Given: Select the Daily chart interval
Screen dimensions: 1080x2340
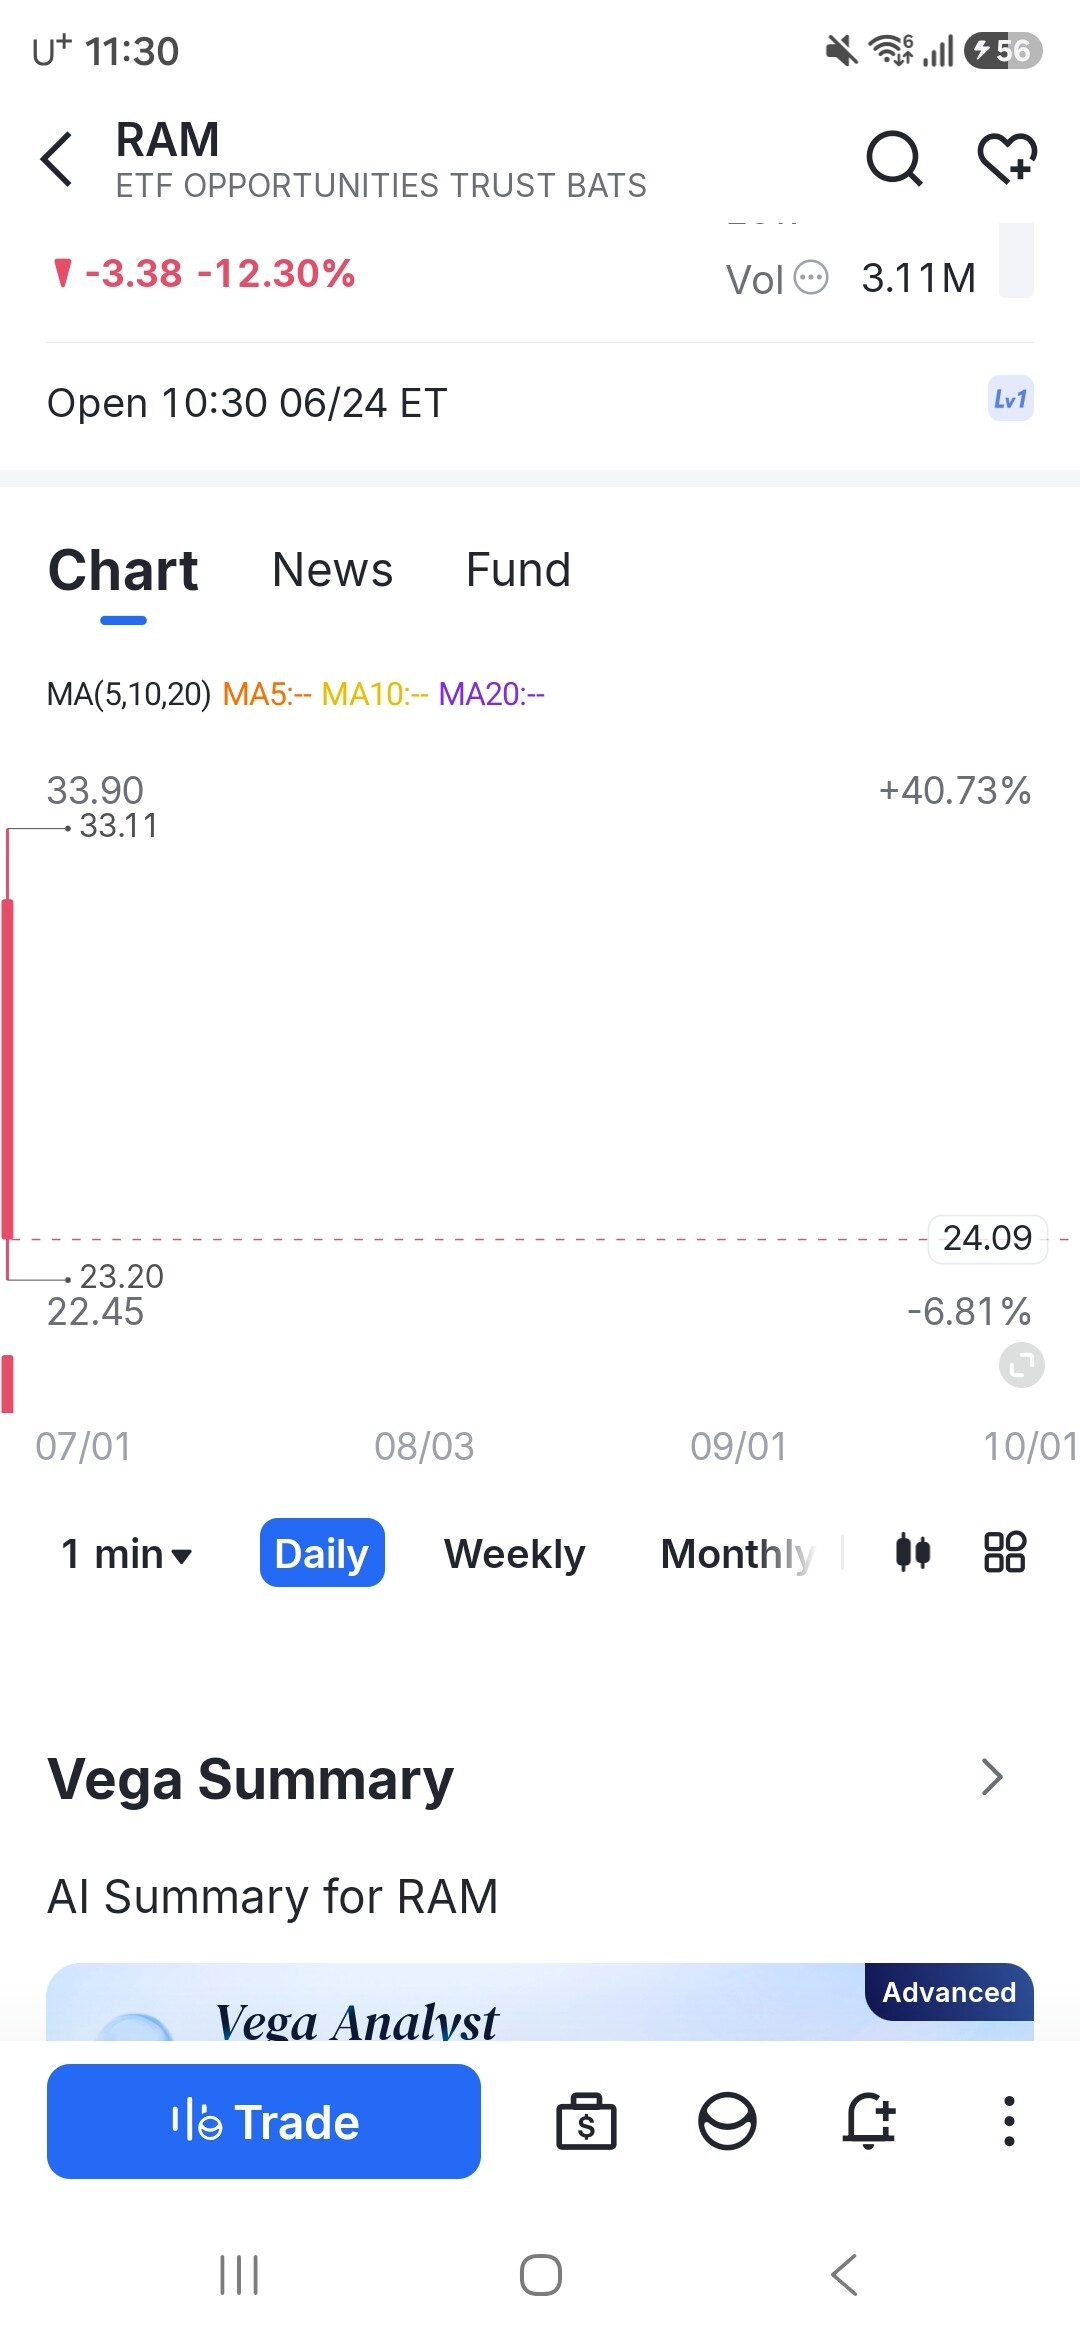Looking at the screenshot, I should click(x=322, y=1553).
